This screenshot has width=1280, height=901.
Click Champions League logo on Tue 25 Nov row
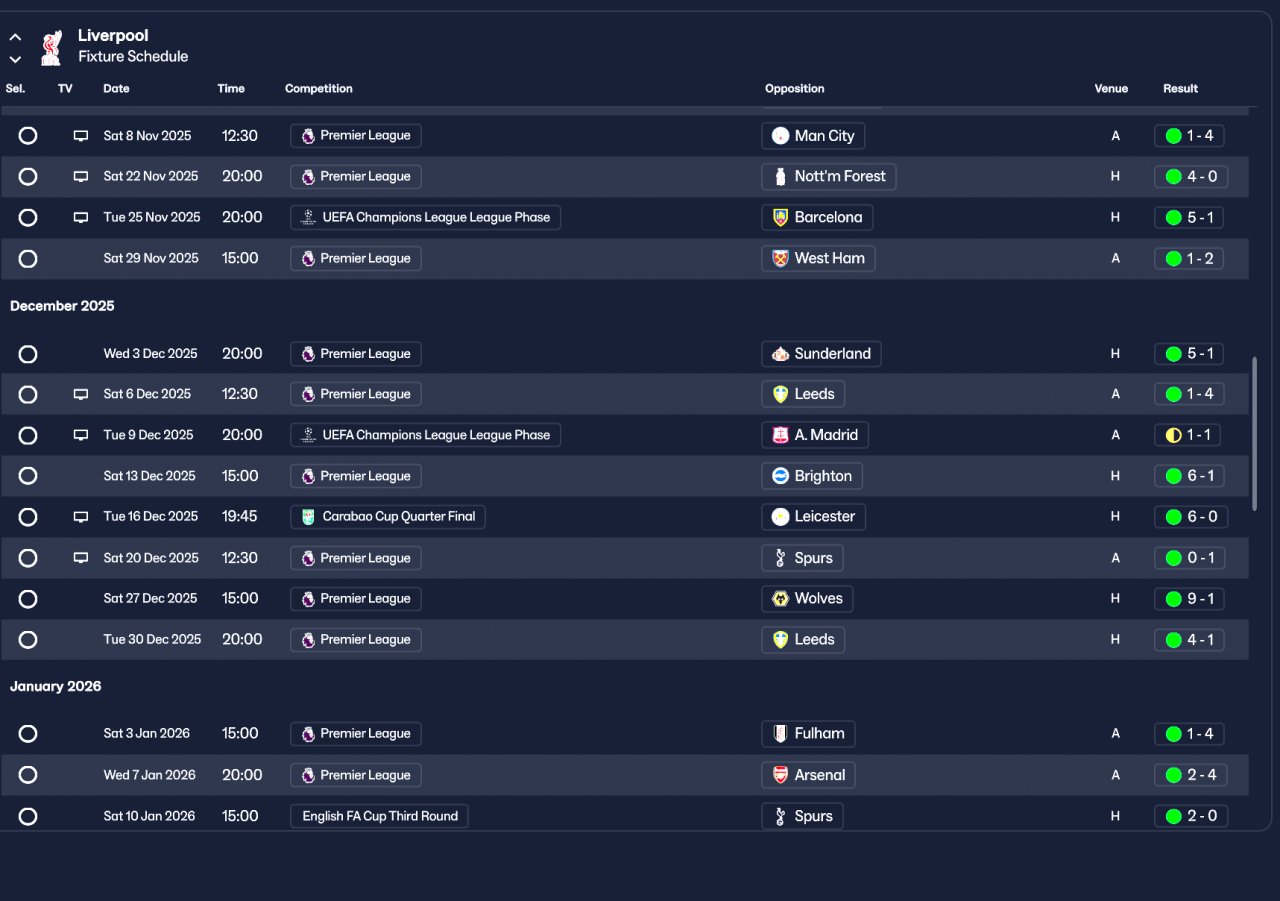pyautogui.click(x=308, y=217)
